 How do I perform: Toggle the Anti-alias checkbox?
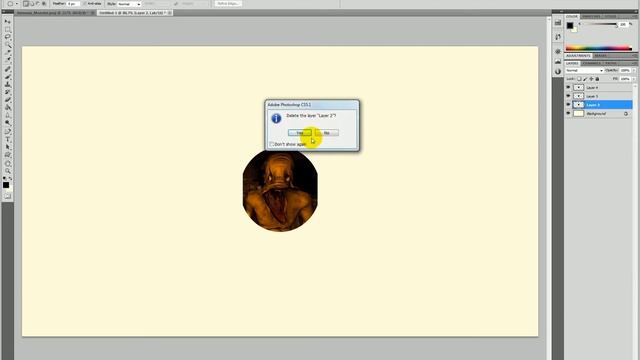(x=84, y=4)
